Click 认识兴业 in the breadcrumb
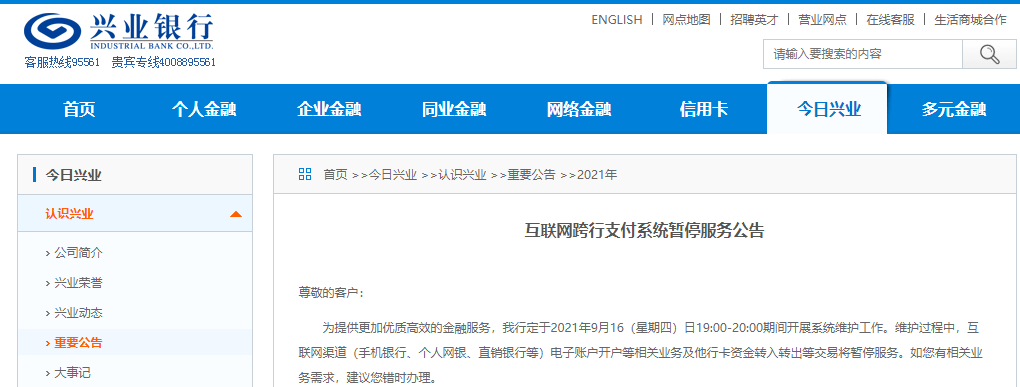Image resolution: width=1020 pixels, height=387 pixels. 463,174
